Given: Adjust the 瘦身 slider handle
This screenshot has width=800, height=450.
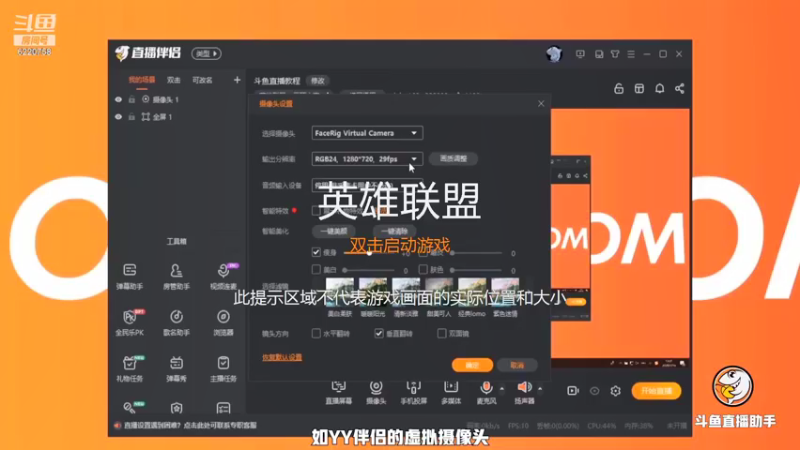Looking at the screenshot, I should [369, 253].
